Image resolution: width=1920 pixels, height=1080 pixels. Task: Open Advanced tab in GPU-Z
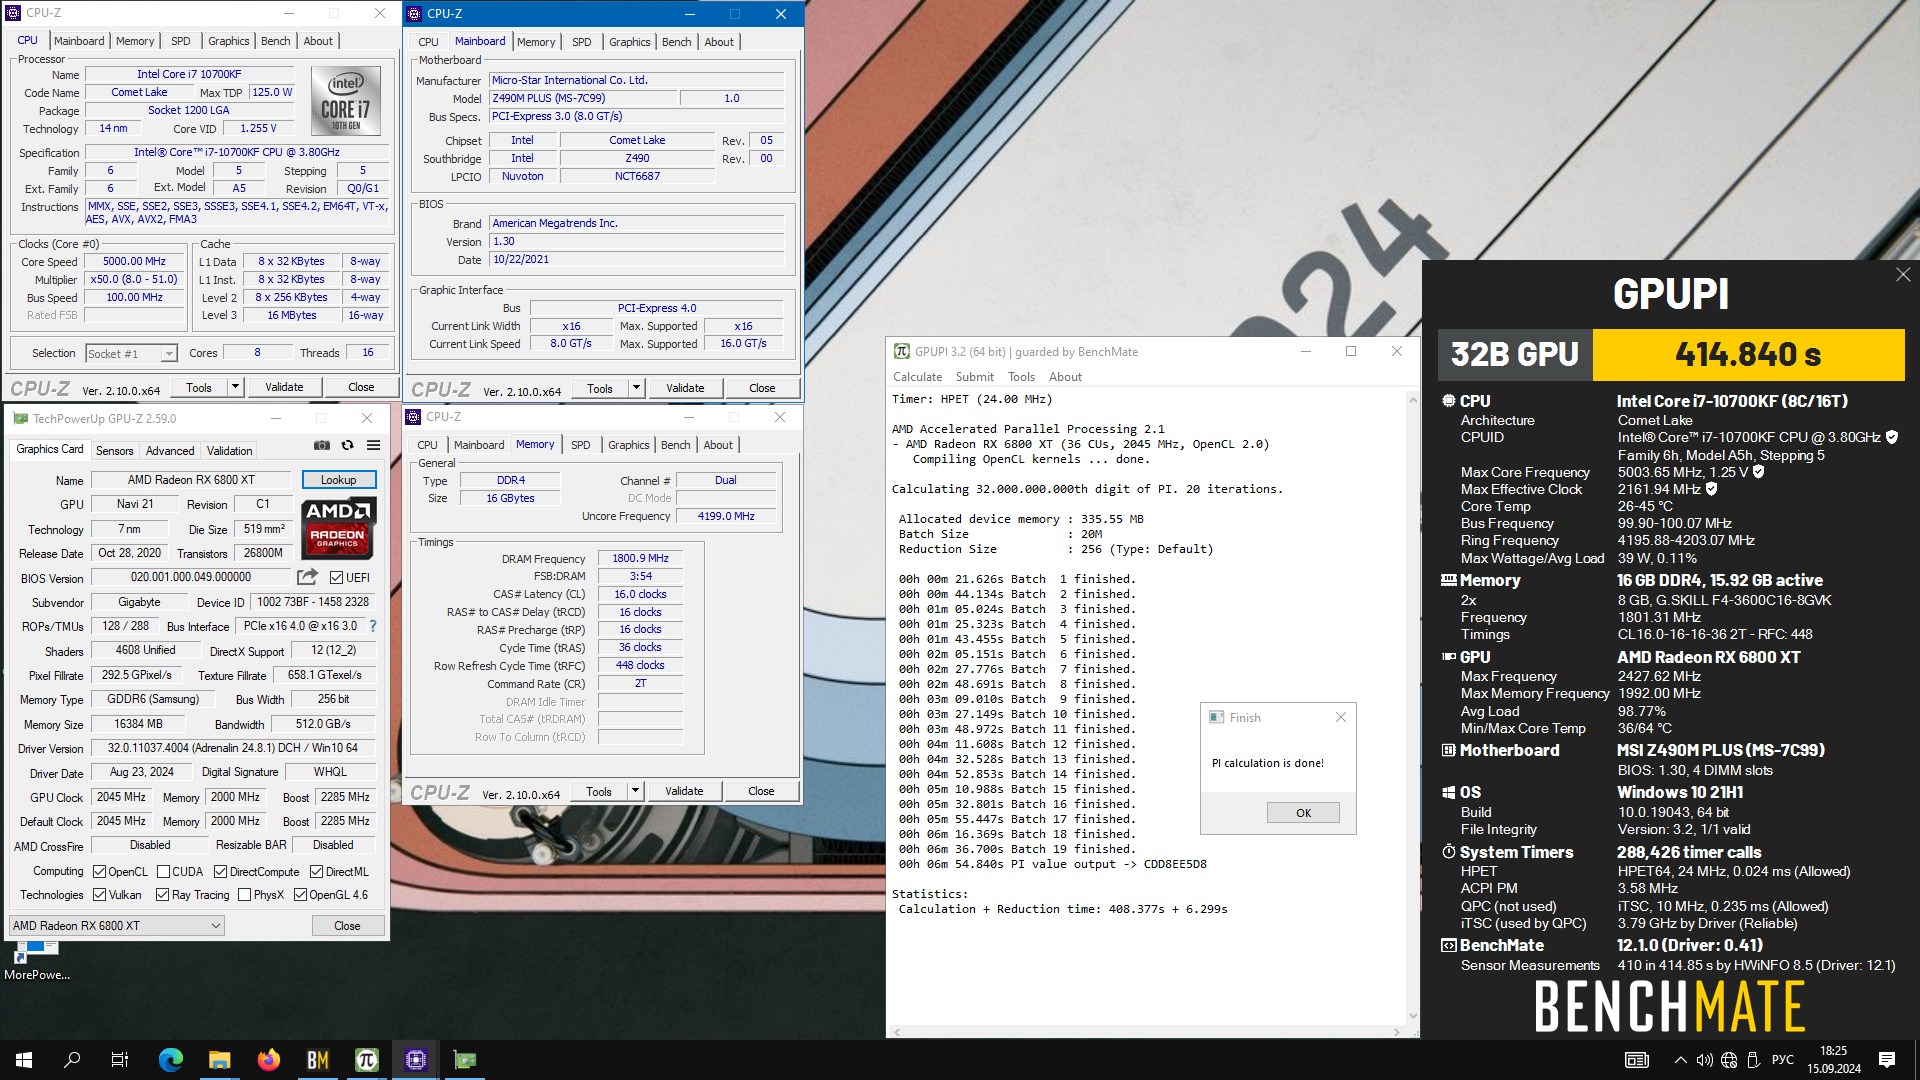point(170,451)
